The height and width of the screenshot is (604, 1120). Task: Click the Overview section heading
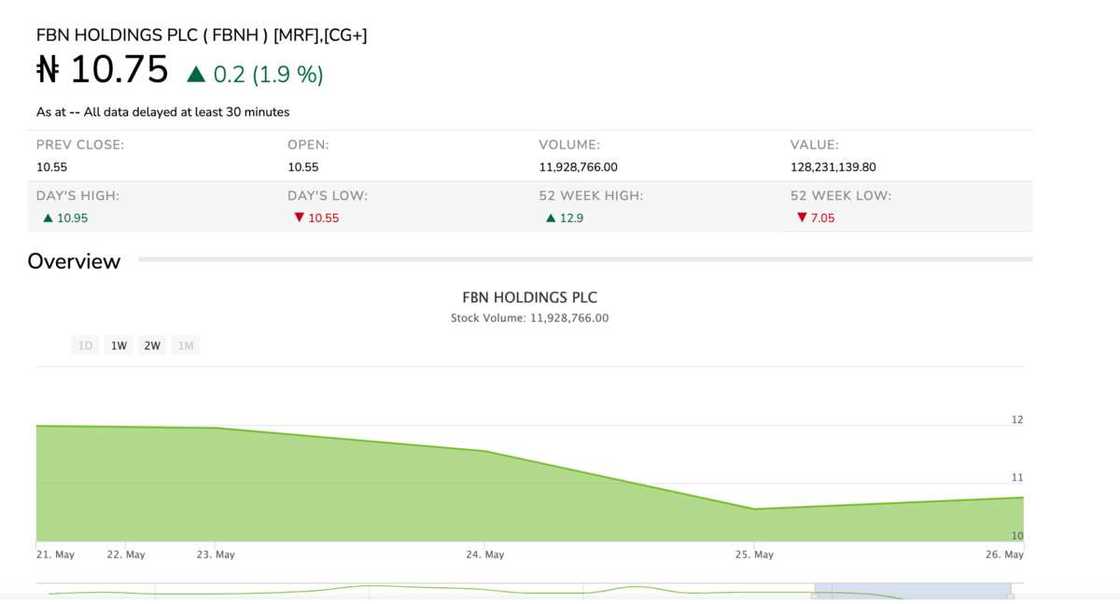74,261
